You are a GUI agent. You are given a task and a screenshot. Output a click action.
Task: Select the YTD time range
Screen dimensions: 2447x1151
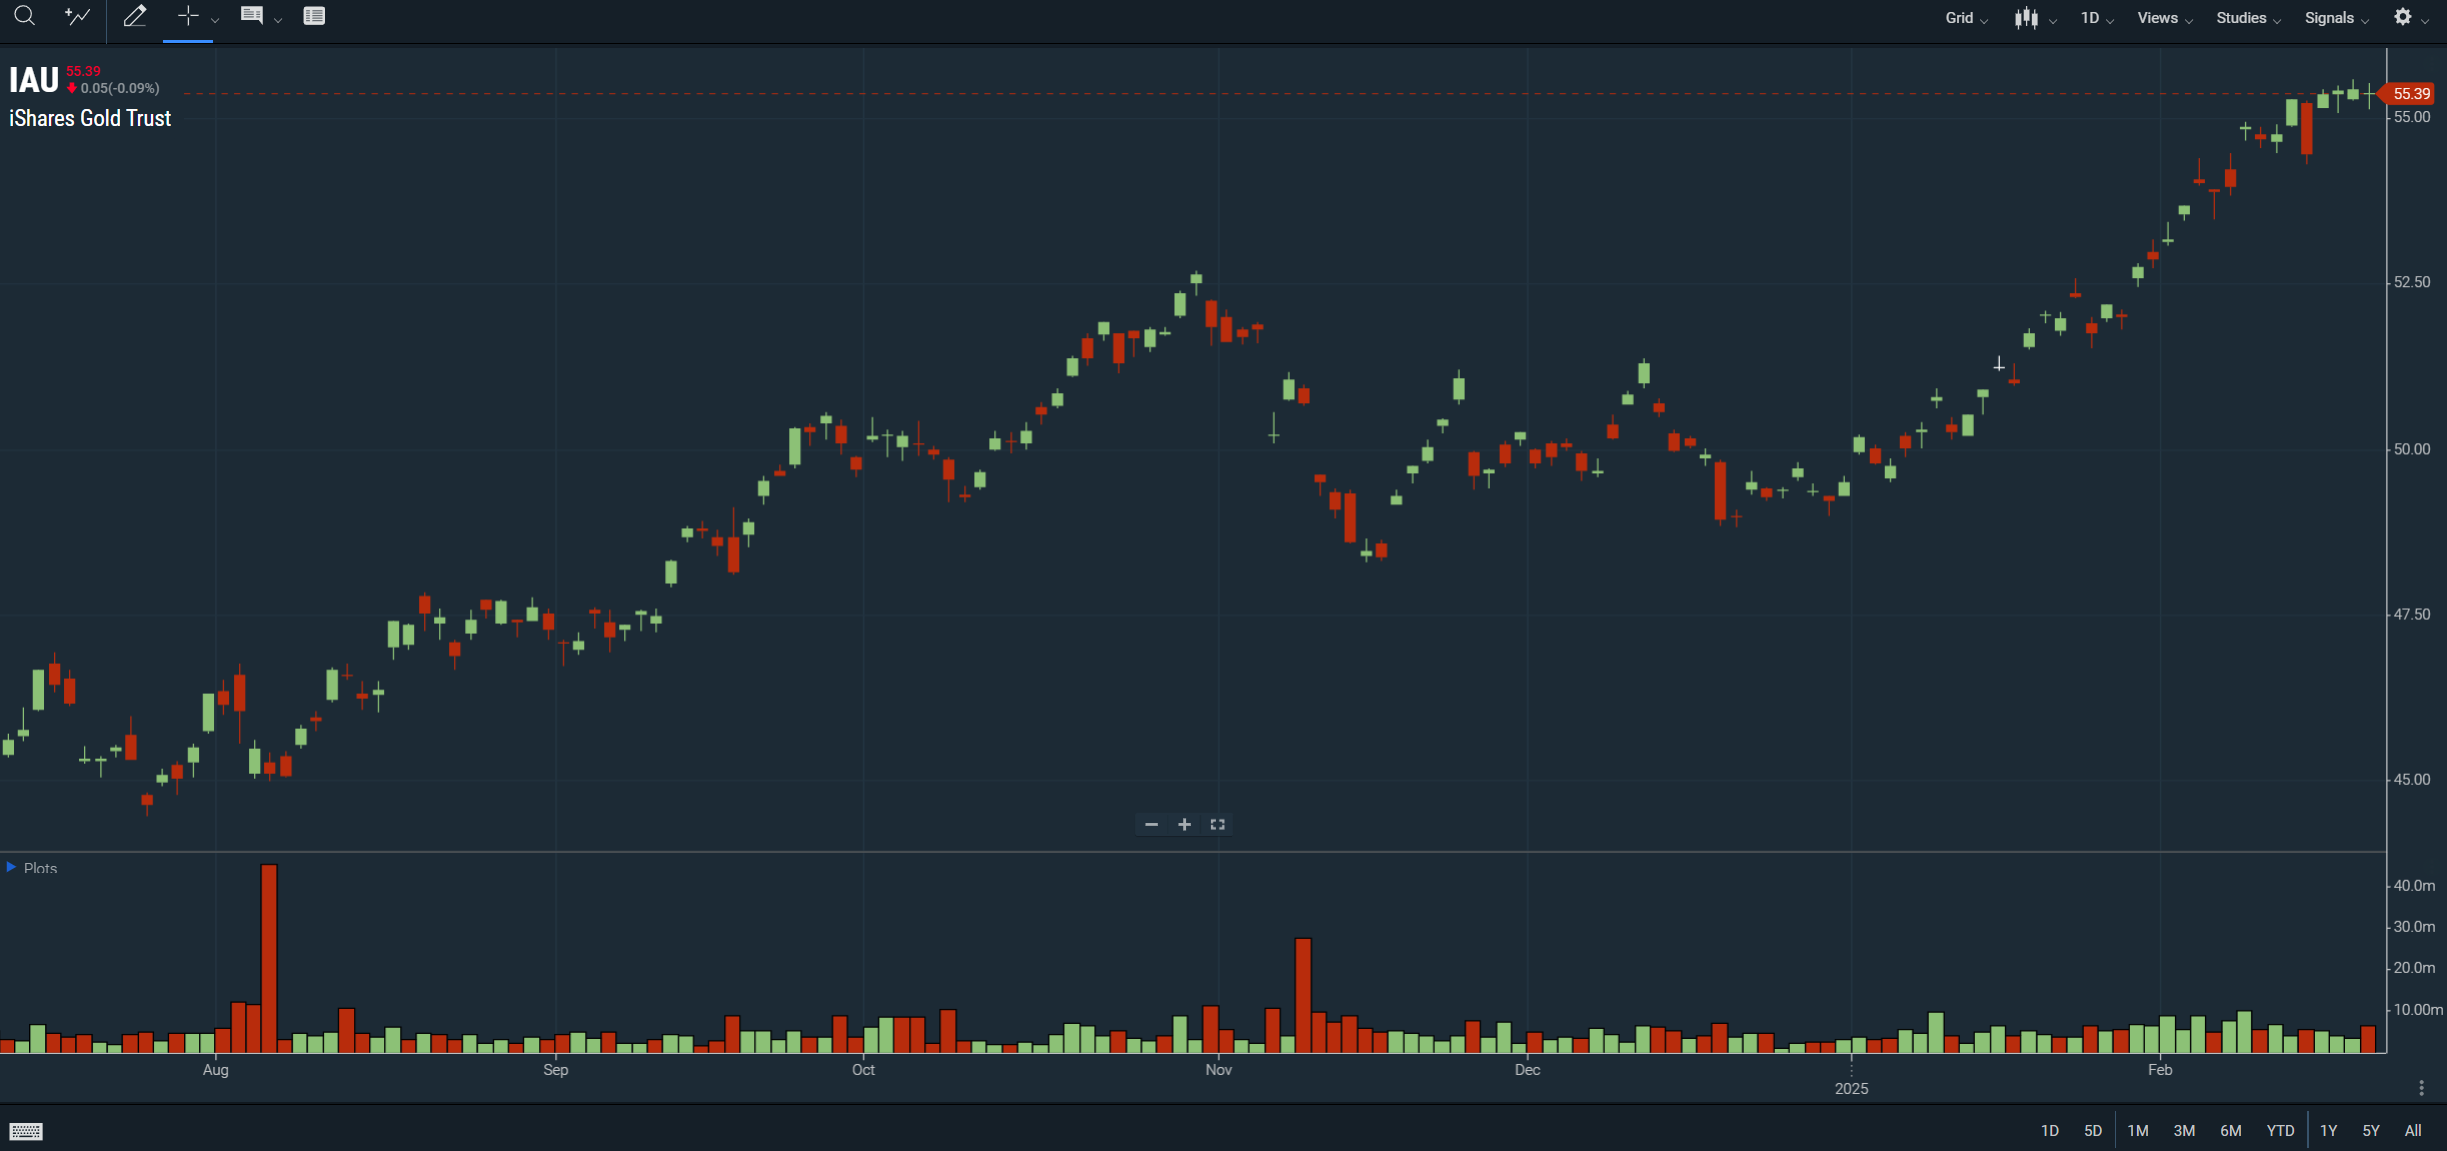point(2280,1130)
